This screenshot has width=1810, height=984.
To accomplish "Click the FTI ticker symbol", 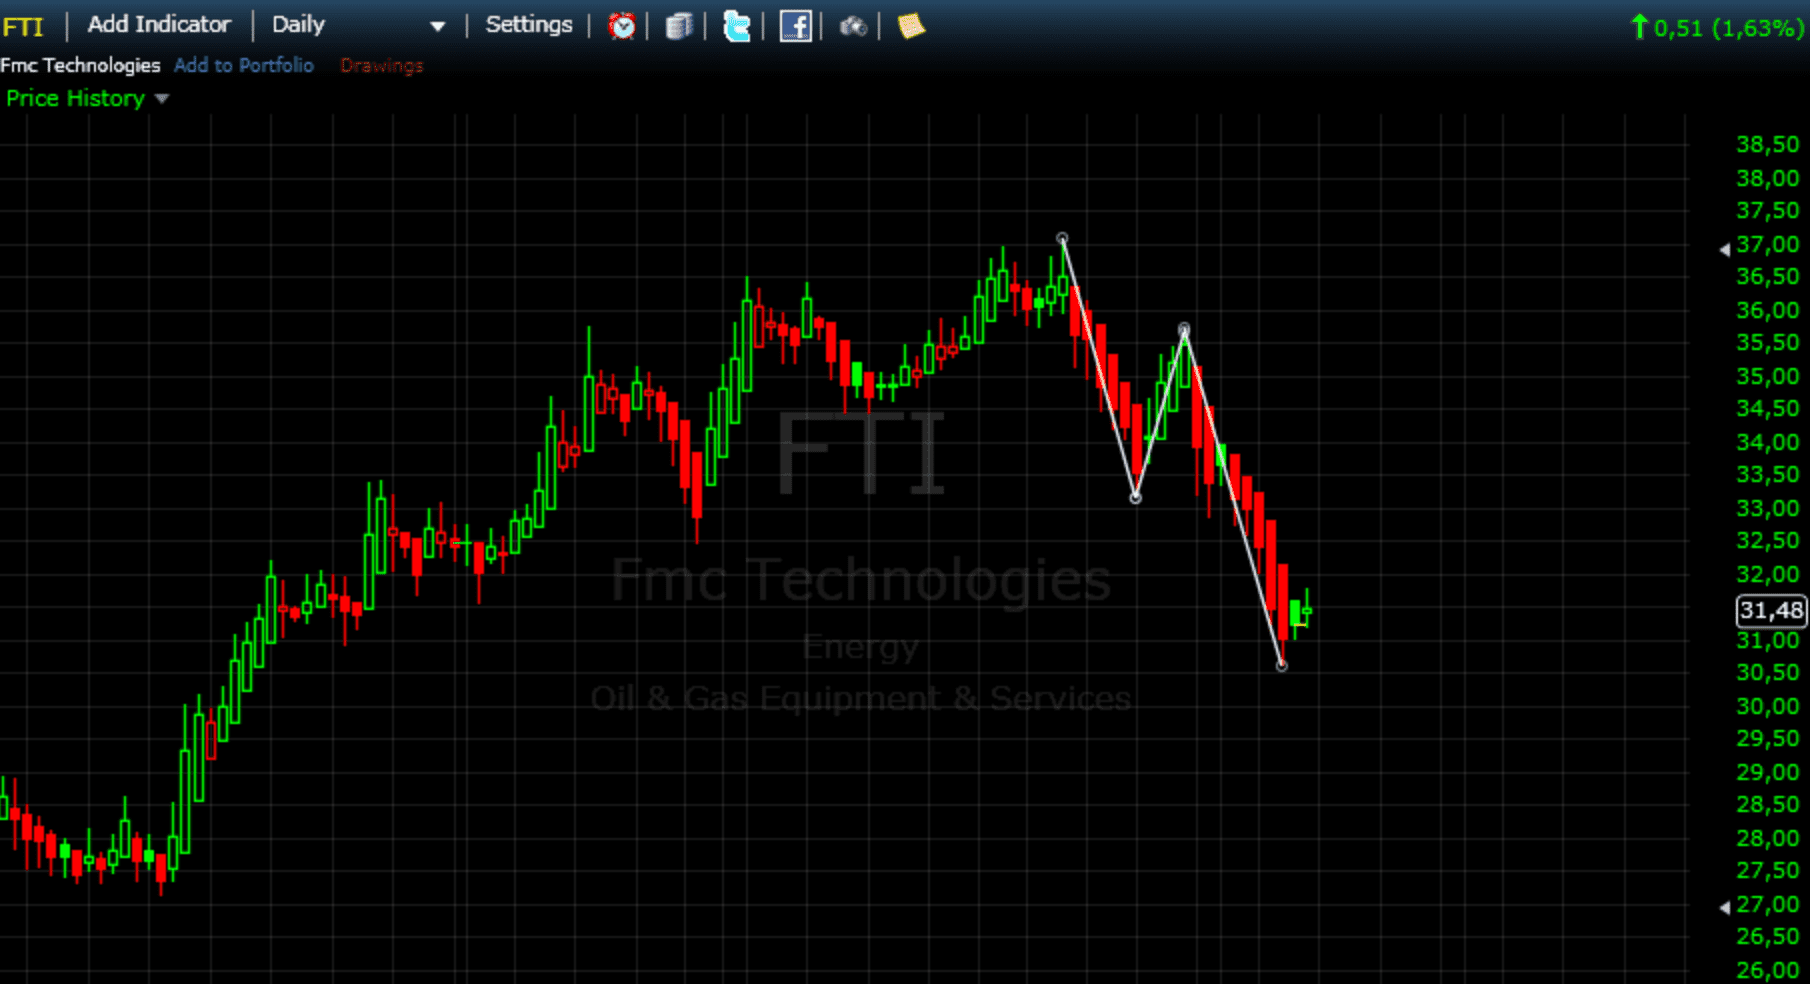I will click(24, 26).
